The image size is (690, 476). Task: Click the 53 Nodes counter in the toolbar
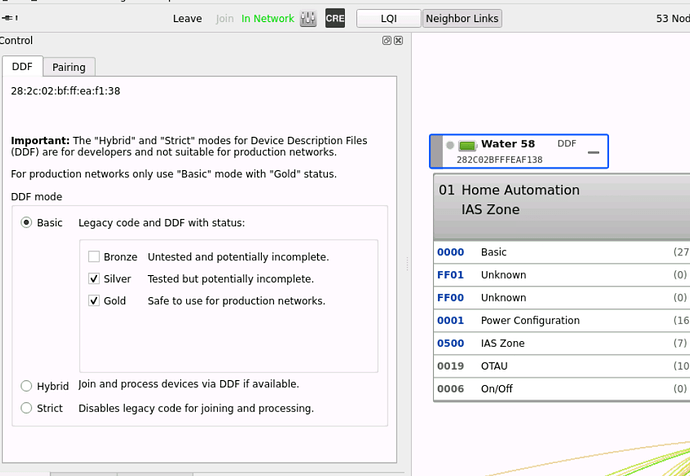pos(673,18)
